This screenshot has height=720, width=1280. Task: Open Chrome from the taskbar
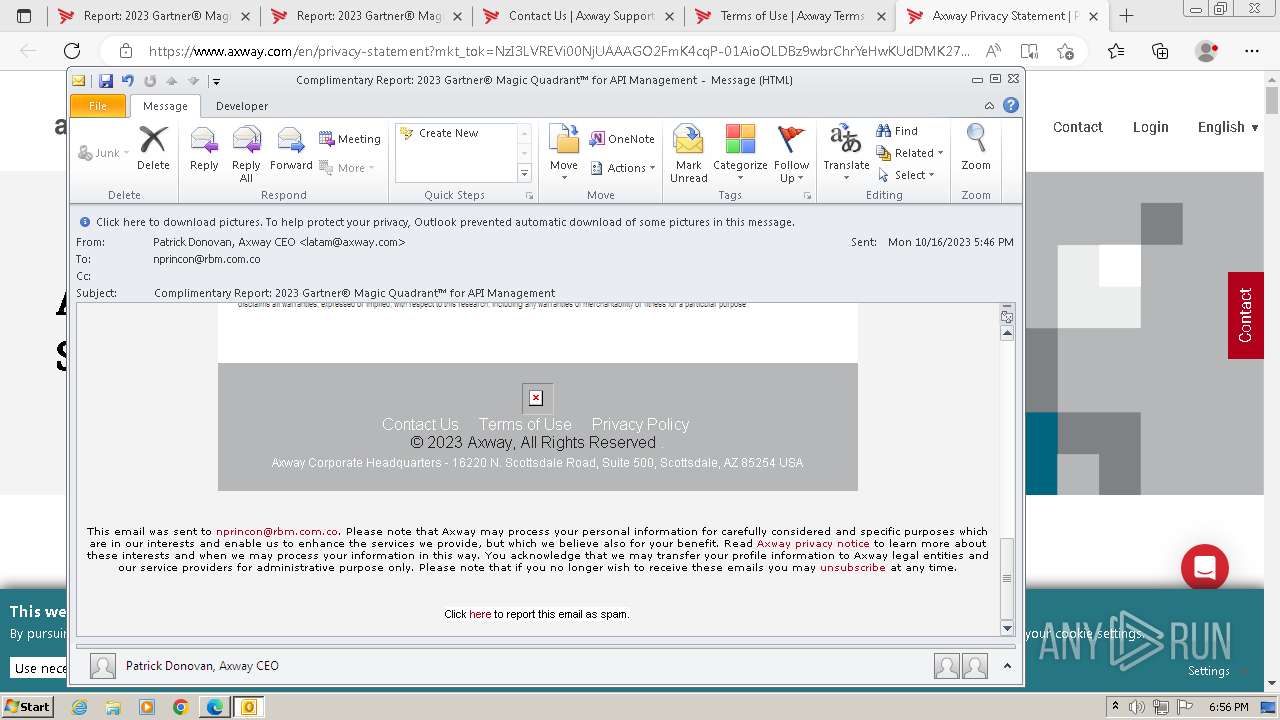(180, 707)
